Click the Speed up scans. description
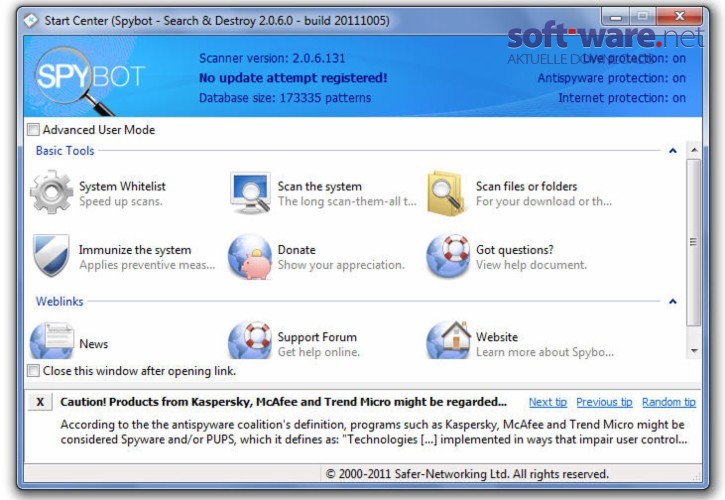725x500 pixels. pyautogui.click(x=121, y=201)
